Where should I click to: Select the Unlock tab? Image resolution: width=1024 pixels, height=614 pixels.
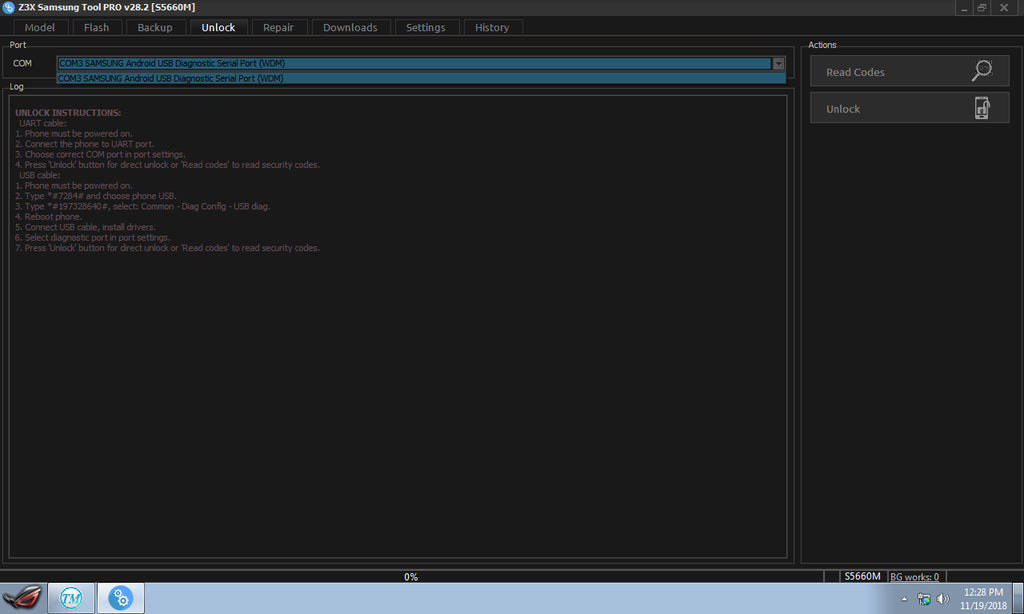point(218,27)
